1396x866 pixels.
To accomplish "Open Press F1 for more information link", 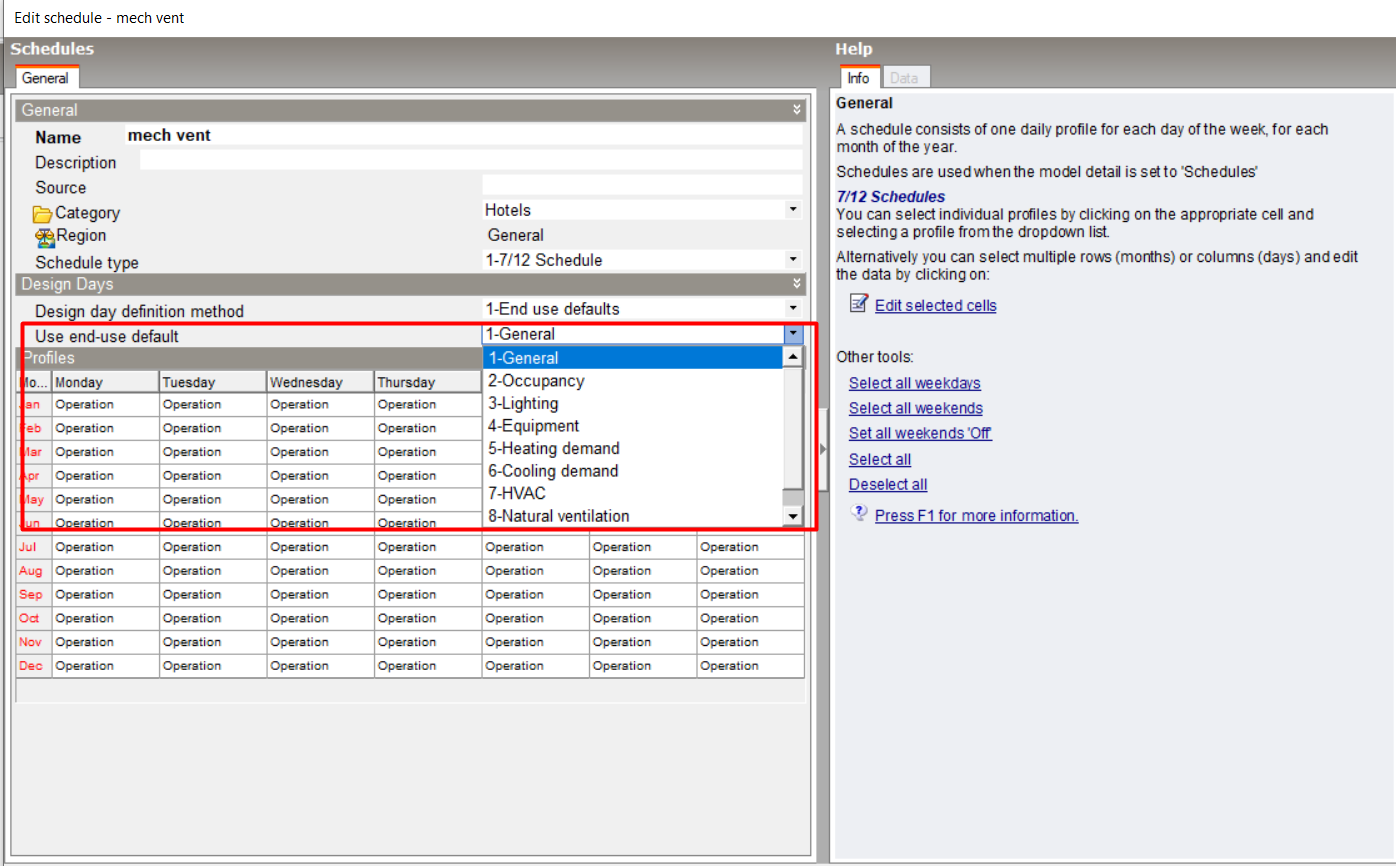I will tap(976, 516).
